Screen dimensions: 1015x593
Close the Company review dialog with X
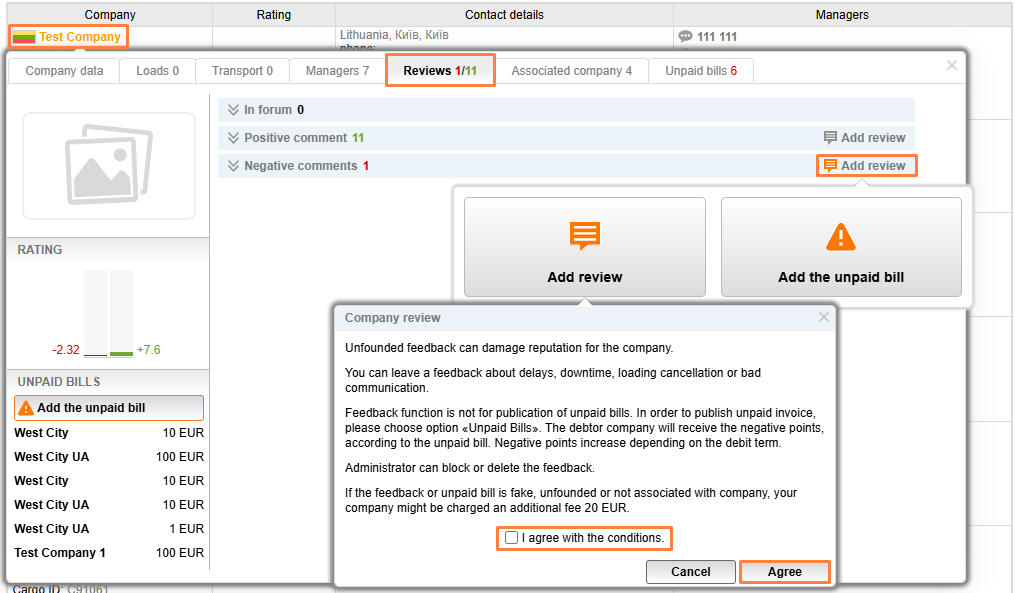(824, 317)
